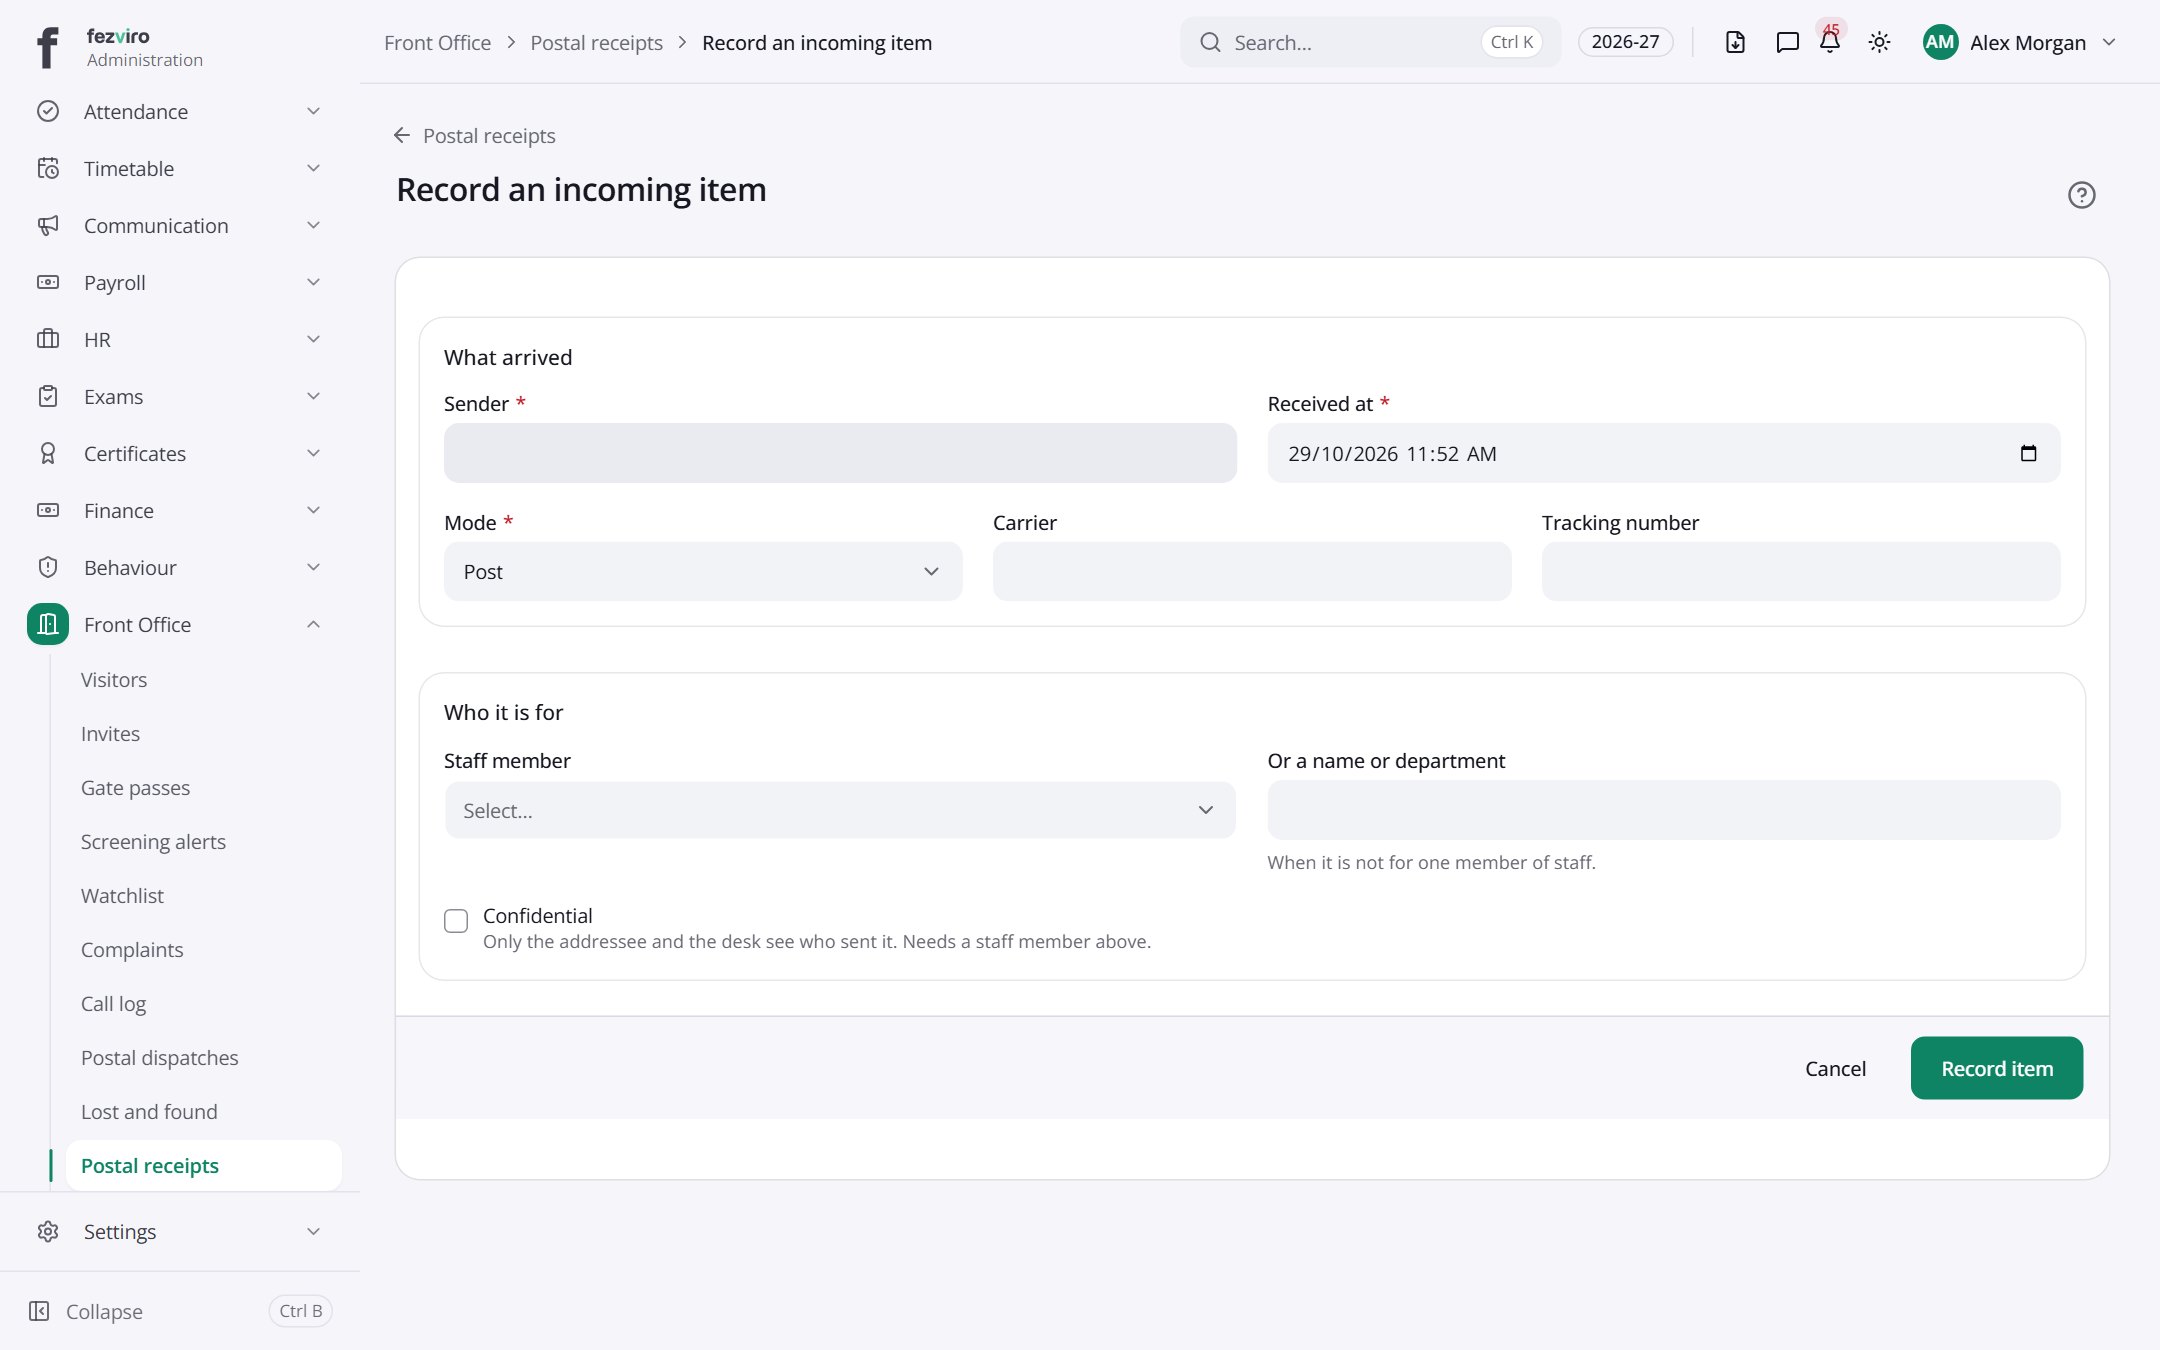Click into the Carrier field
2160x1350 pixels.
(x=1252, y=571)
